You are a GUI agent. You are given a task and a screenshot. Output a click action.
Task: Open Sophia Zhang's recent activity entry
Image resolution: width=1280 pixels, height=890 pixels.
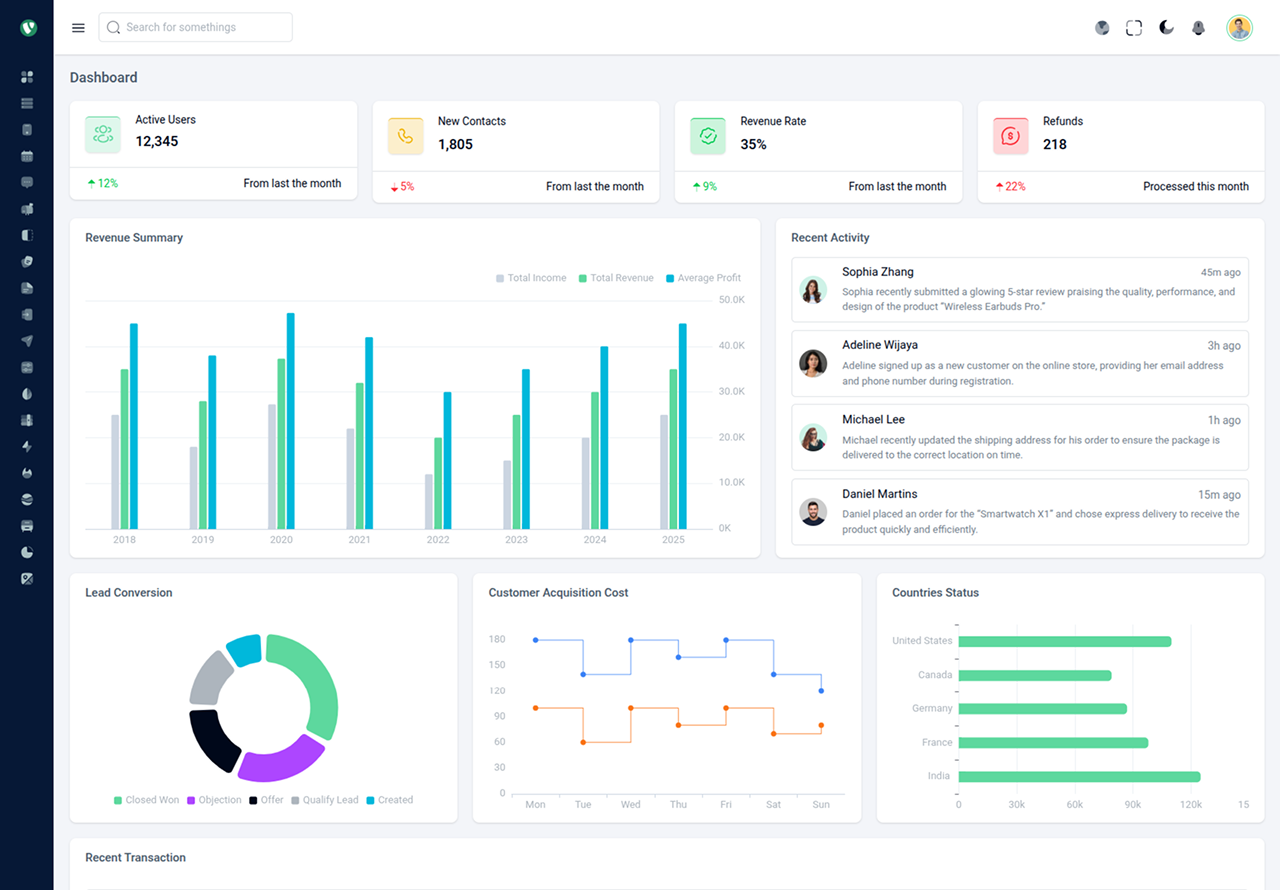(x=1020, y=290)
